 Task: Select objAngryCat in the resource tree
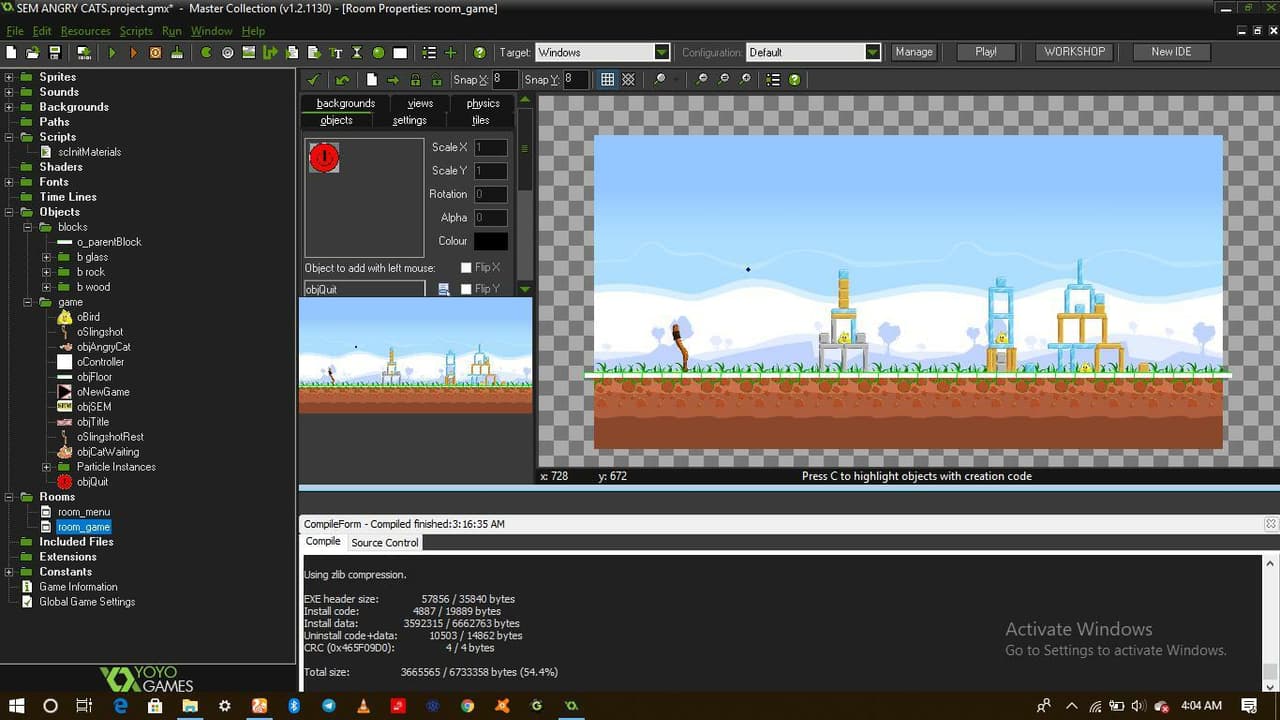click(104, 347)
